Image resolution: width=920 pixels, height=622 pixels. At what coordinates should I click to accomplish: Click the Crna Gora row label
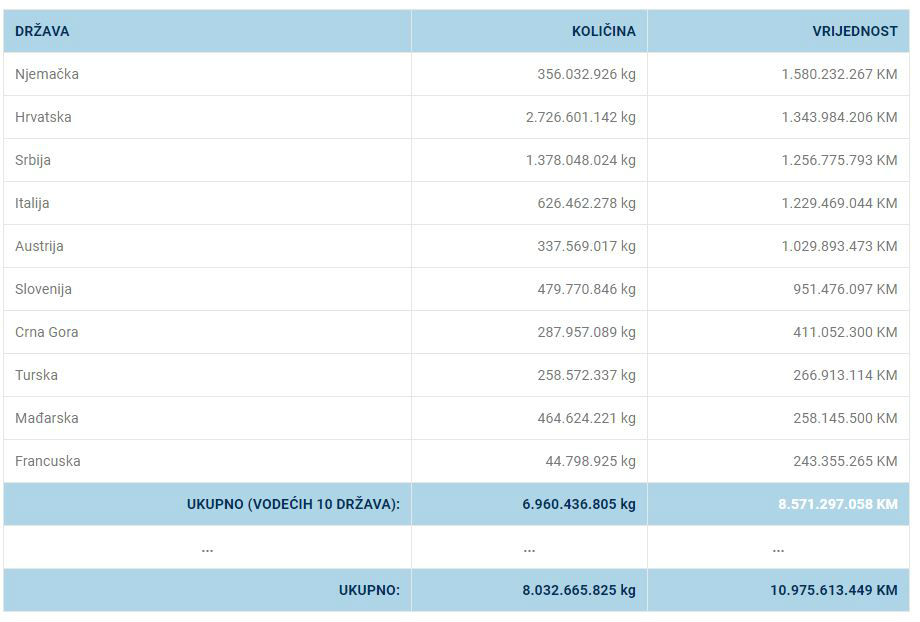(46, 332)
